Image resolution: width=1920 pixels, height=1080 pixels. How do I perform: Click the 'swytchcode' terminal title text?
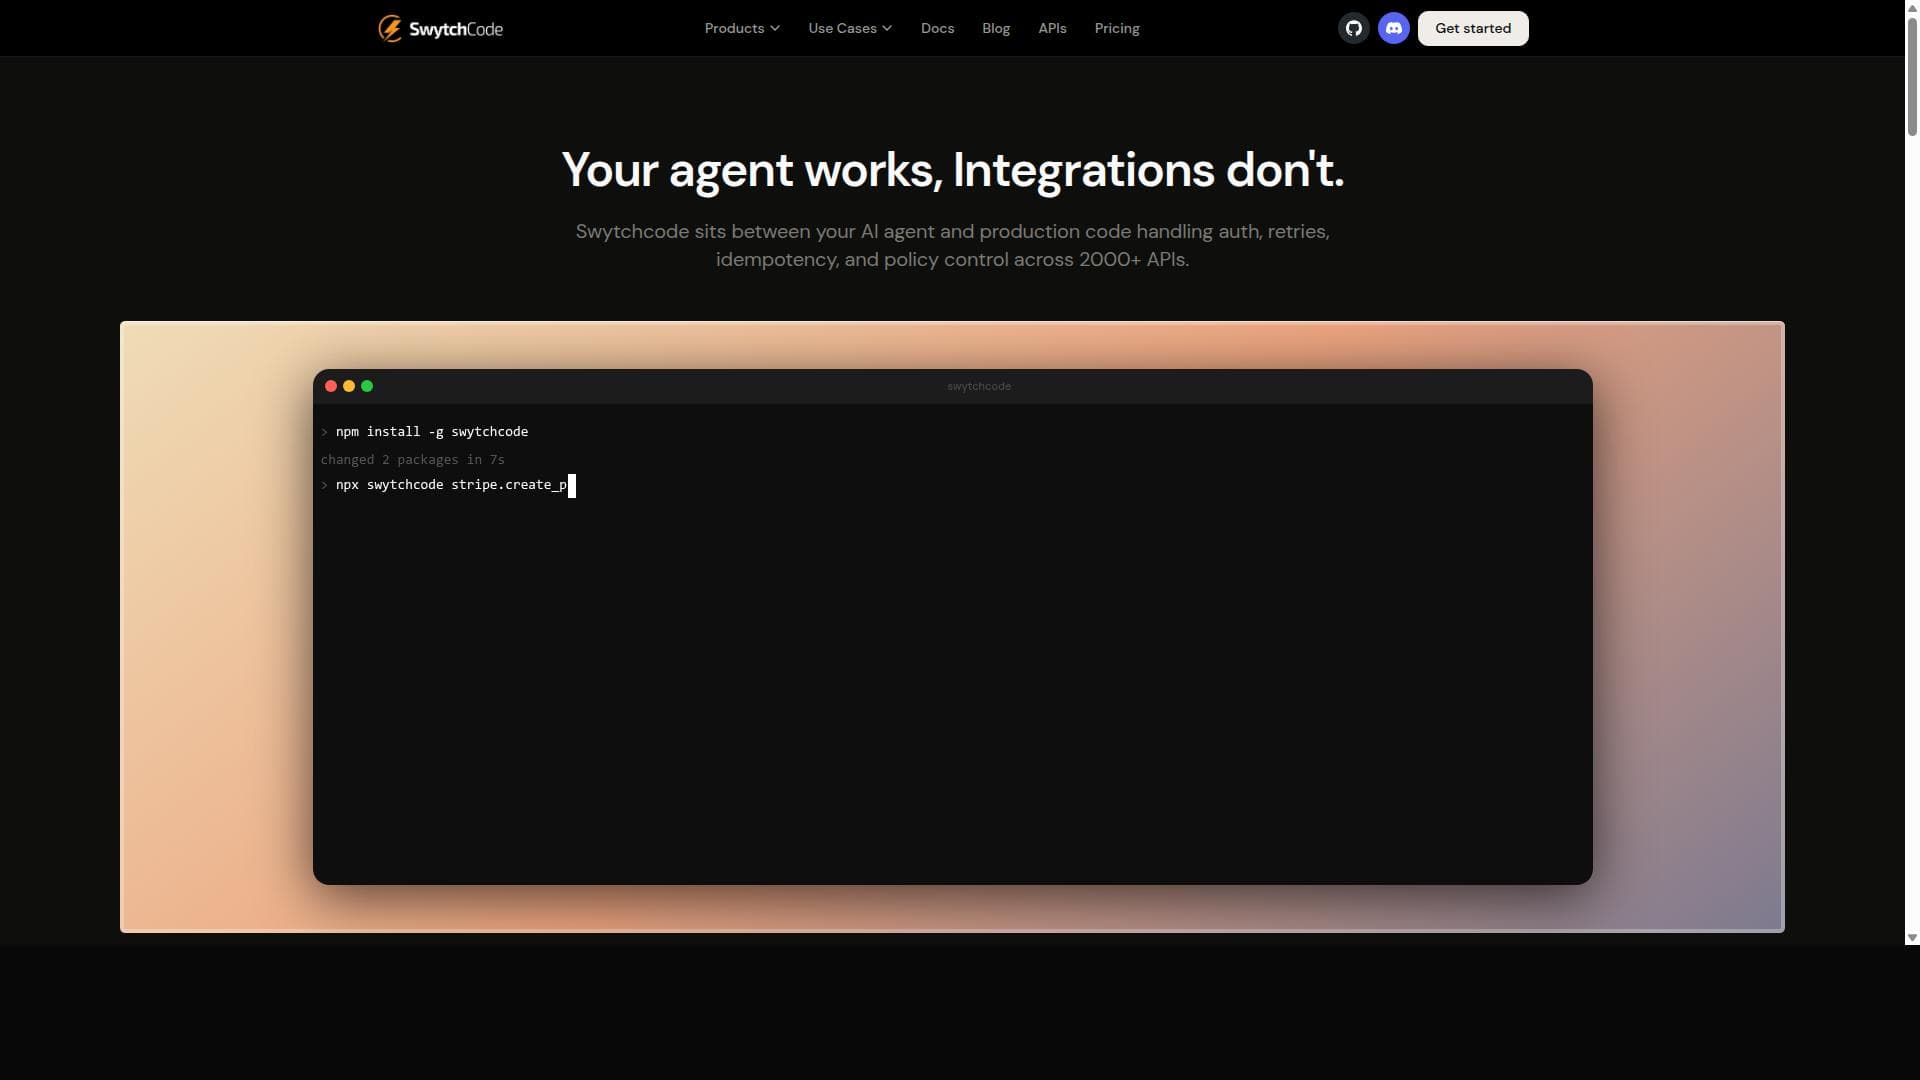tap(979, 386)
